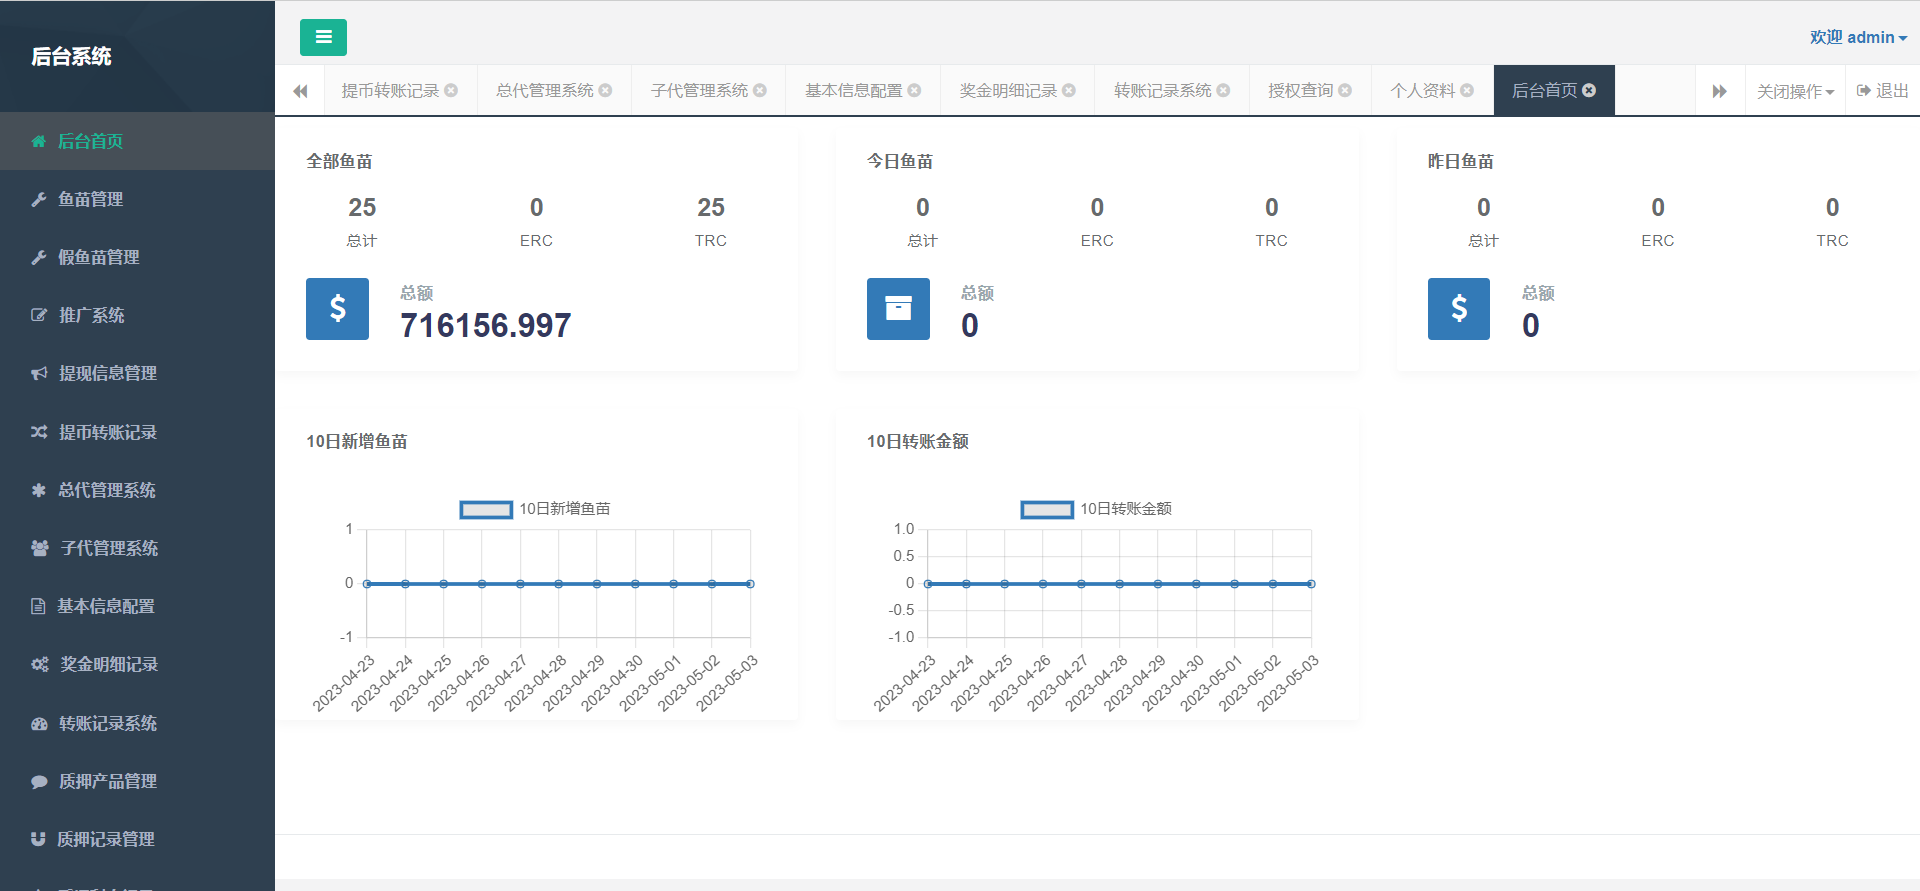Image resolution: width=1920 pixels, height=891 pixels.
Task: Toggle the 10日新增鱼苗 chart legend swatch
Action: pos(486,509)
